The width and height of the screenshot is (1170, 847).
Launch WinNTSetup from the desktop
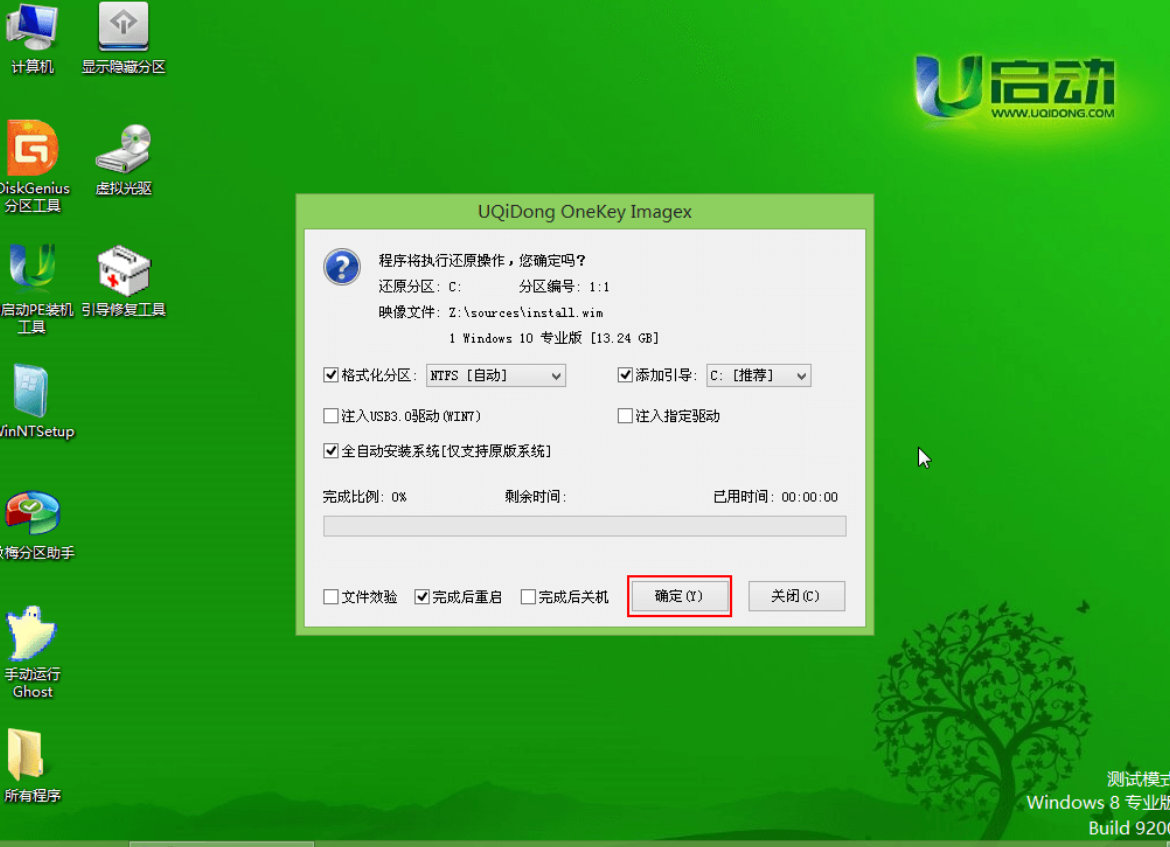coord(34,402)
